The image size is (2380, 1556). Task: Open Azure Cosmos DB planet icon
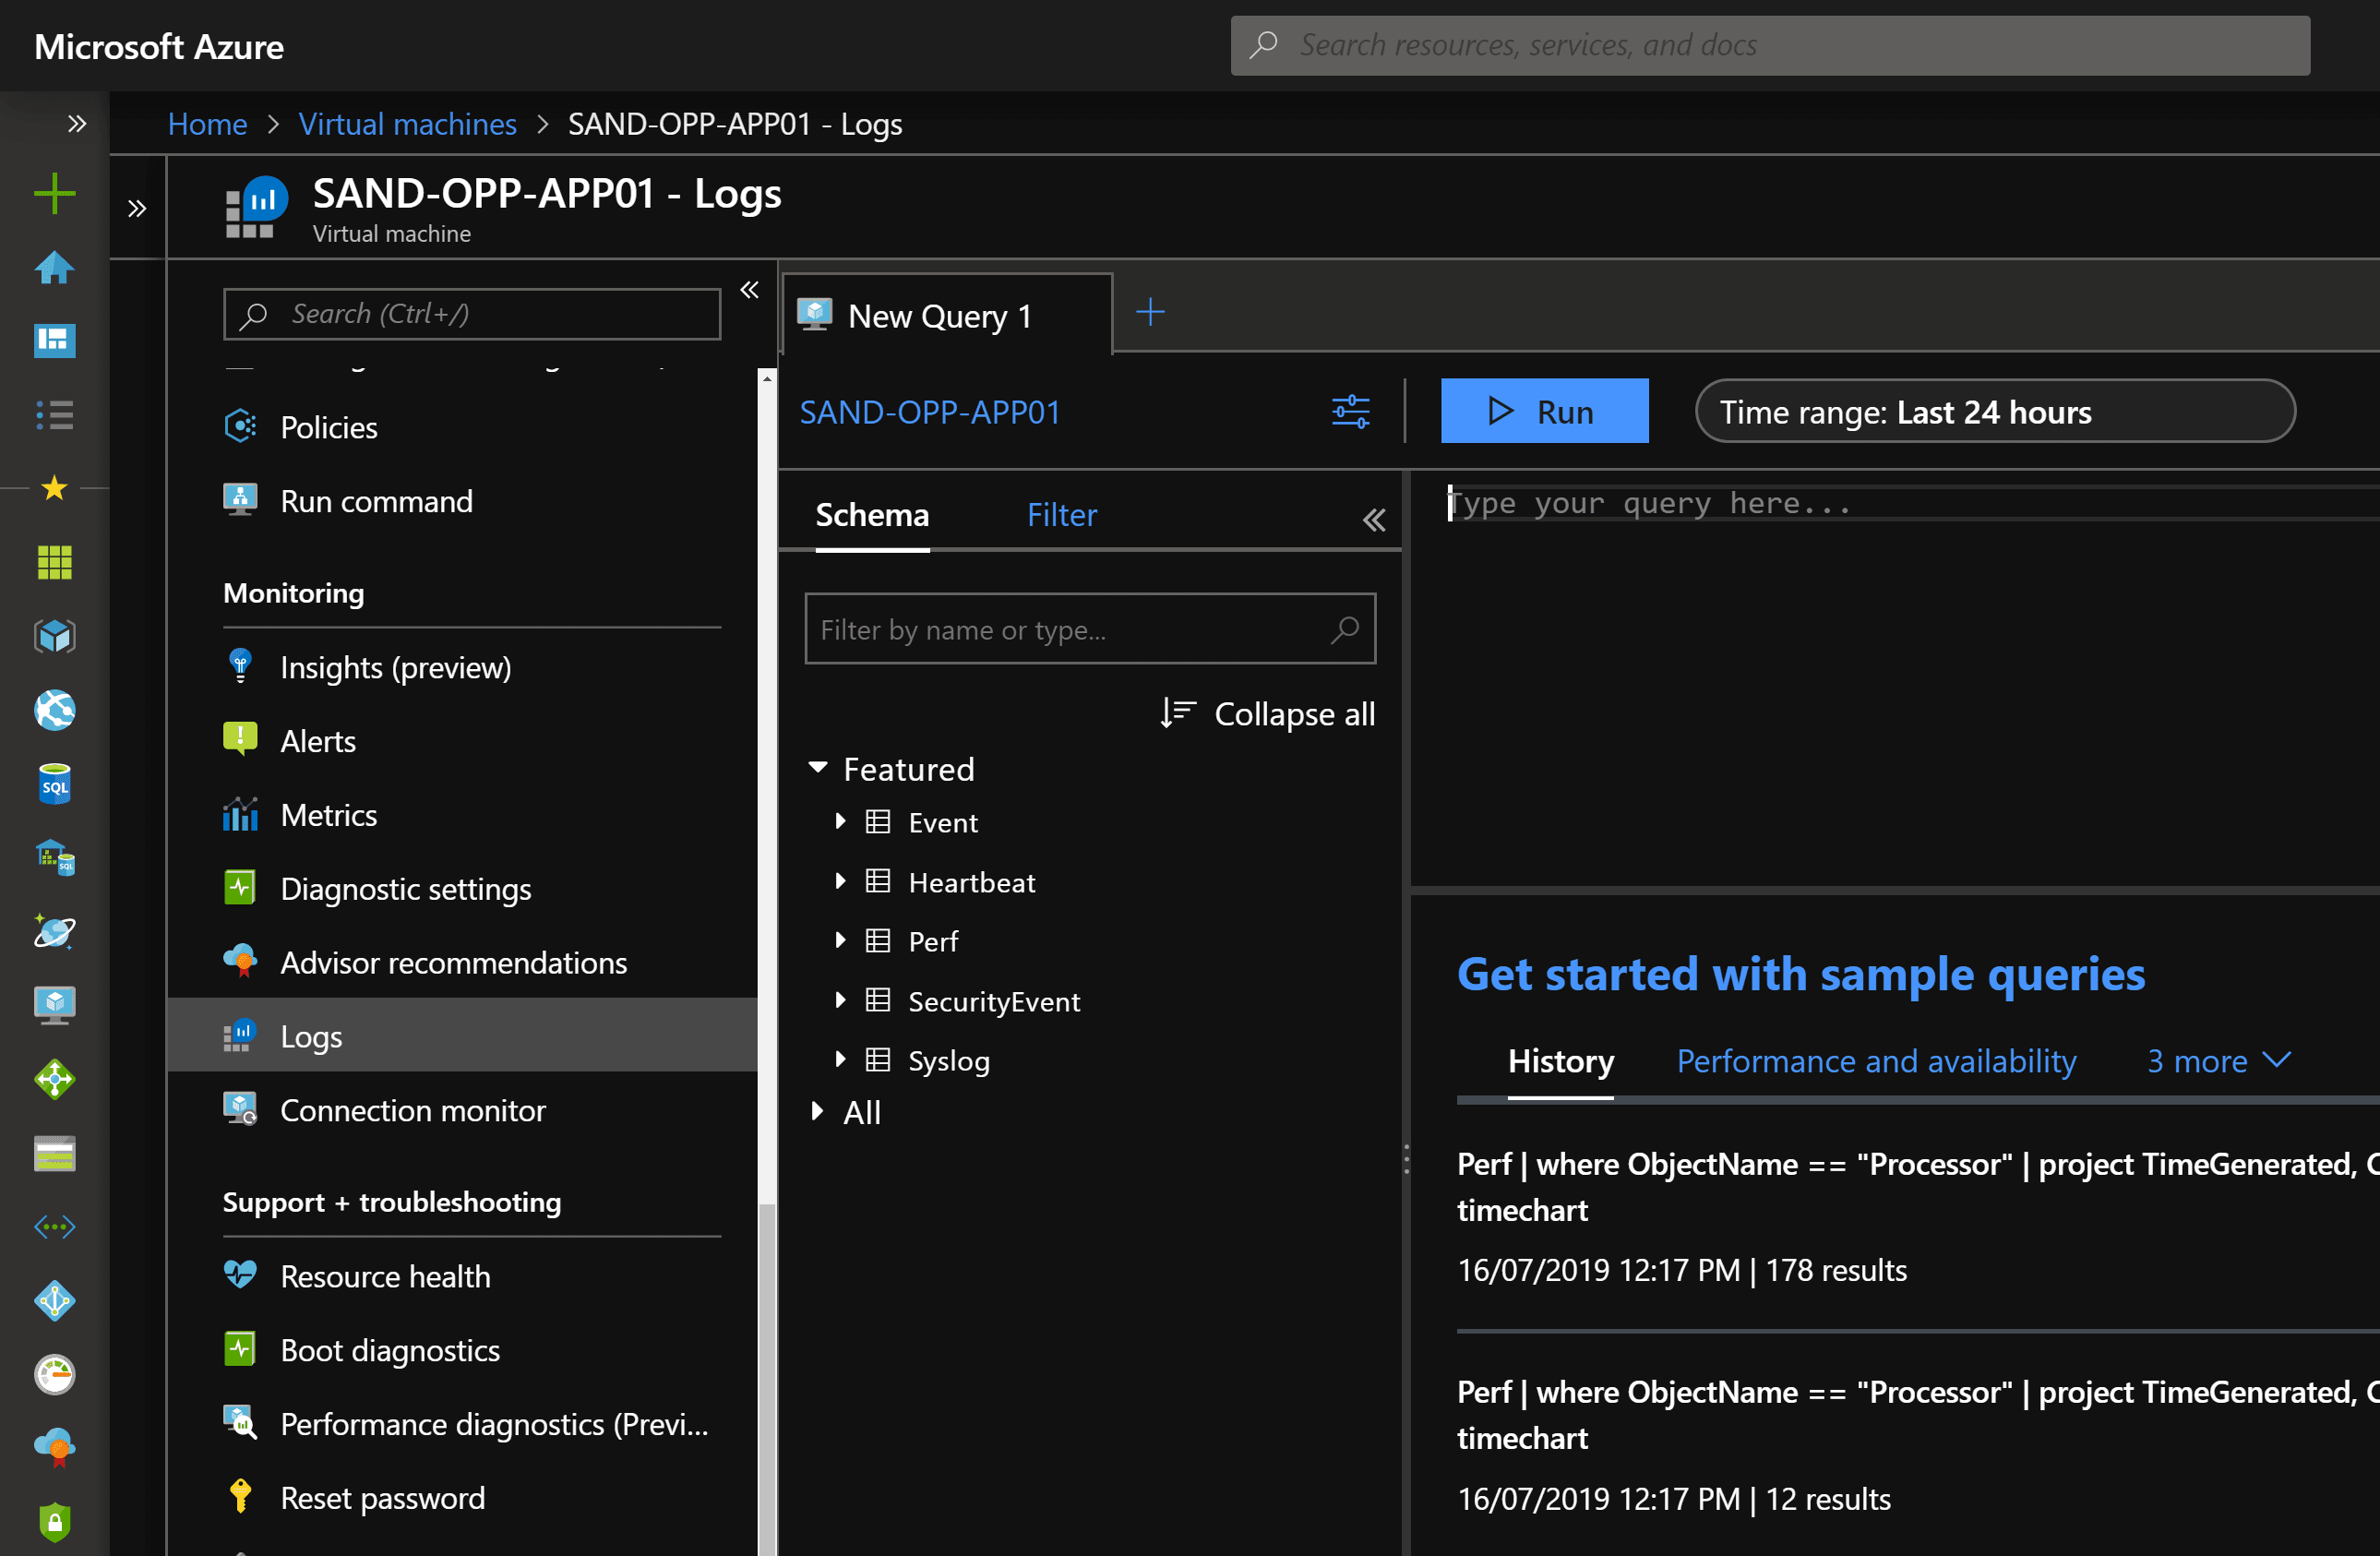coord(54,931)
